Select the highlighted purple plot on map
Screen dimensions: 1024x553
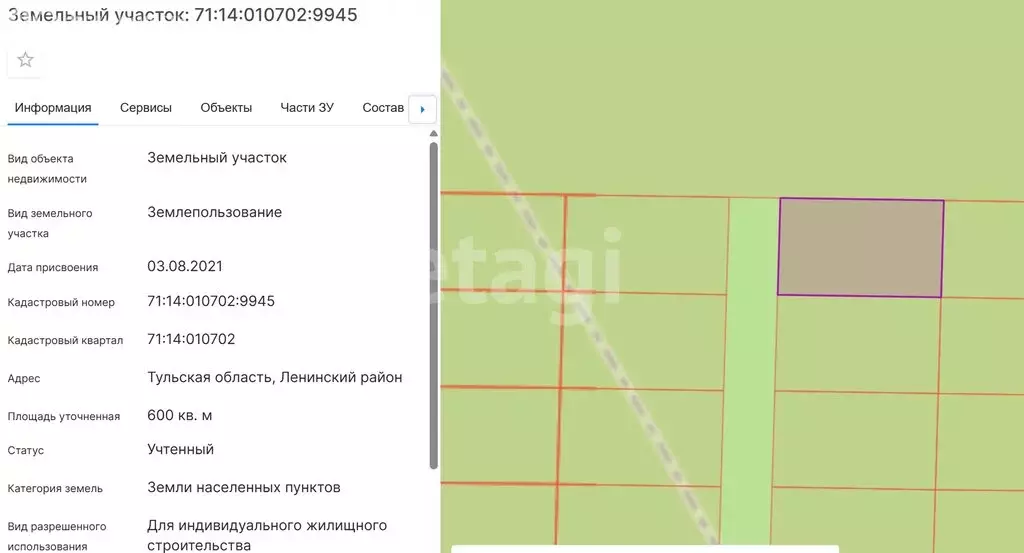coord(861,247)
